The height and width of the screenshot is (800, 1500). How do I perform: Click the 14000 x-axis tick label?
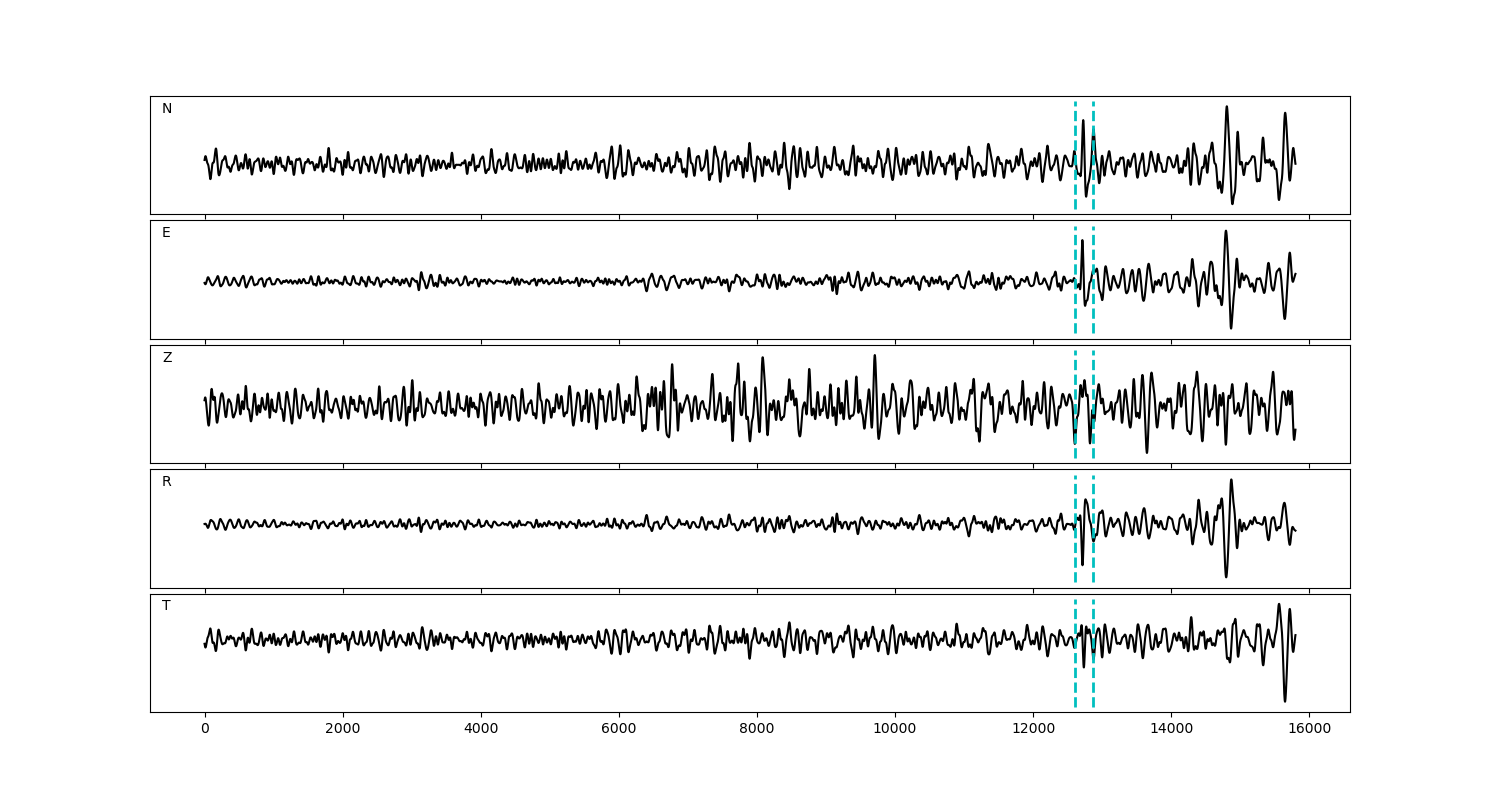(x=1171, y=729)
